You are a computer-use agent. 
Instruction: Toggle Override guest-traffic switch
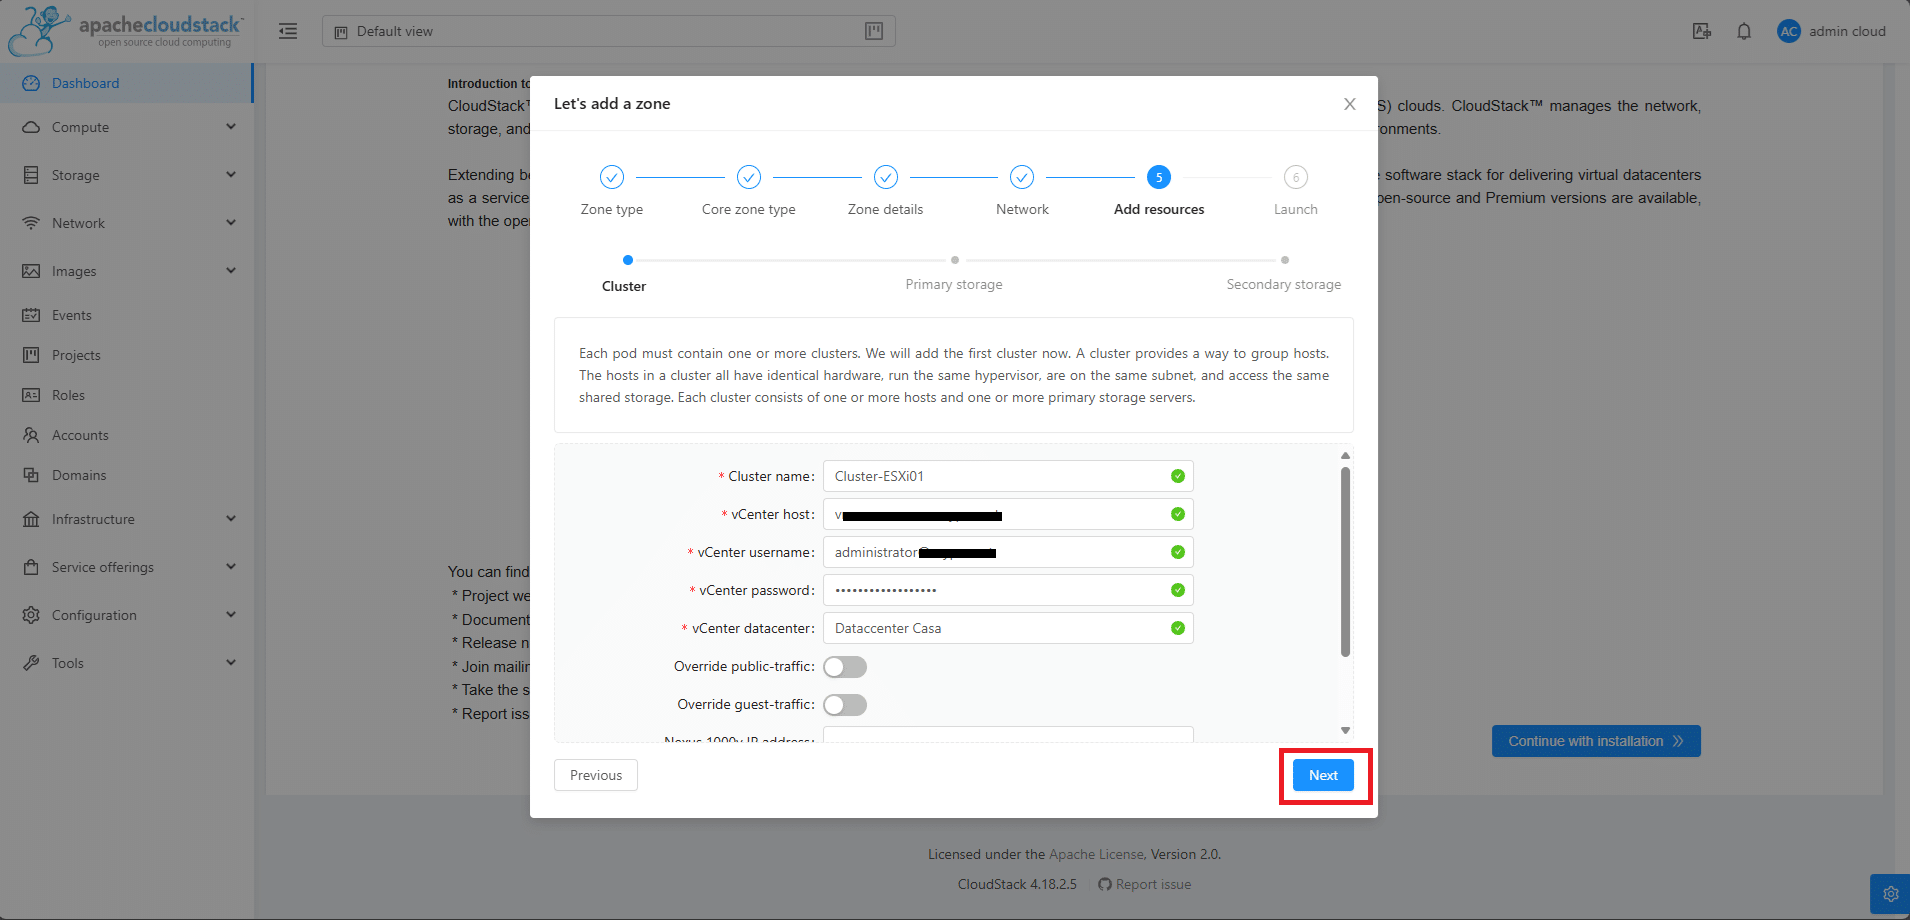pos(845,705)
